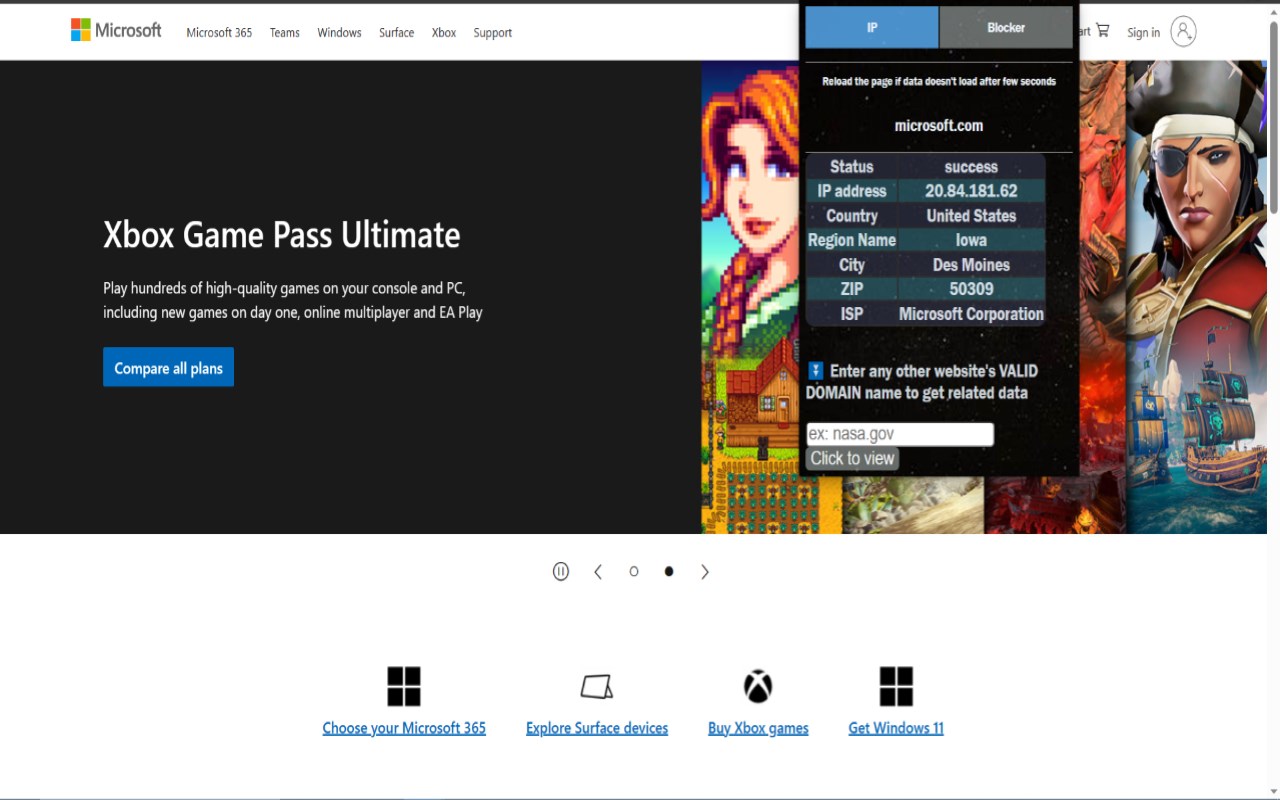Click Compare all plans button
1280x800 pixels.
coord(168,367)
